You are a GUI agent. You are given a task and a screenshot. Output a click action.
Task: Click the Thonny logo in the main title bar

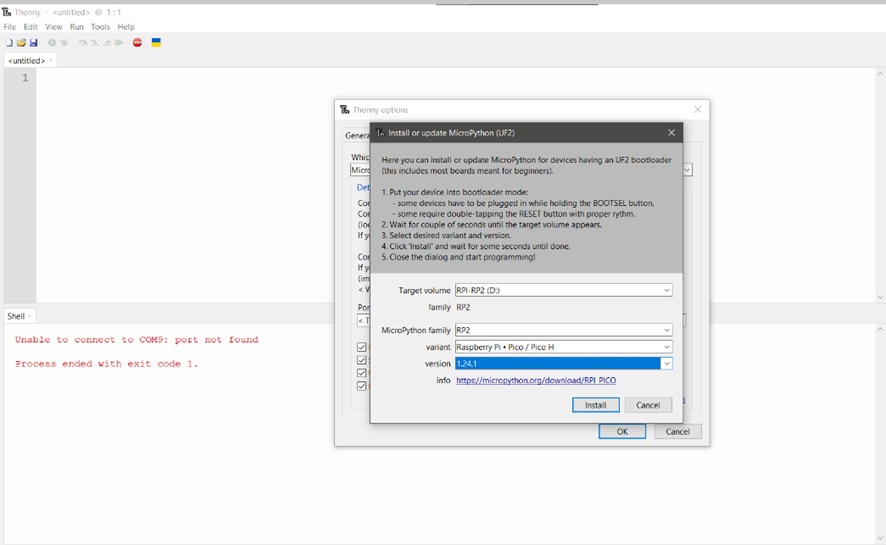pos(7,12)
